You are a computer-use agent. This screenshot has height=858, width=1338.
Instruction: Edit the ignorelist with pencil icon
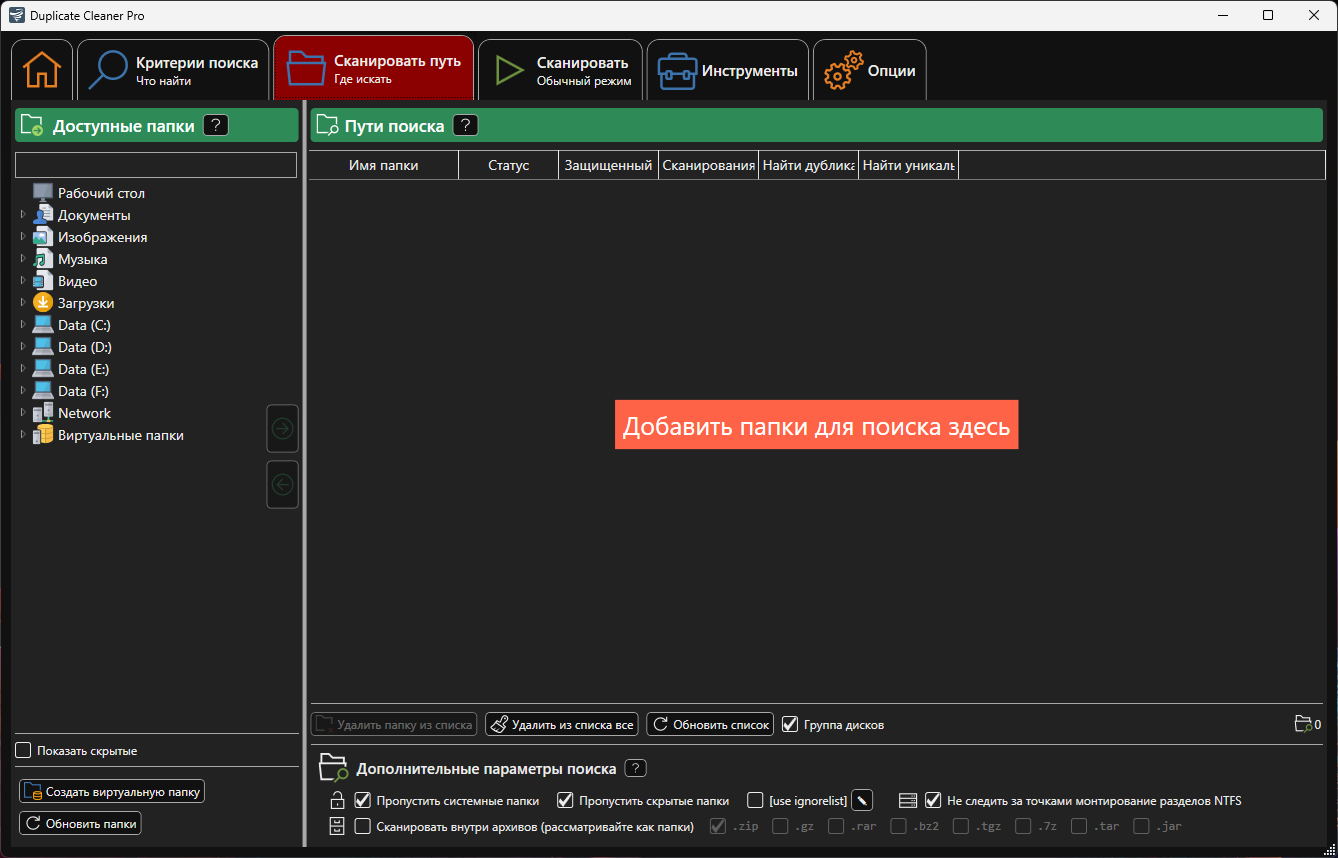862,800
